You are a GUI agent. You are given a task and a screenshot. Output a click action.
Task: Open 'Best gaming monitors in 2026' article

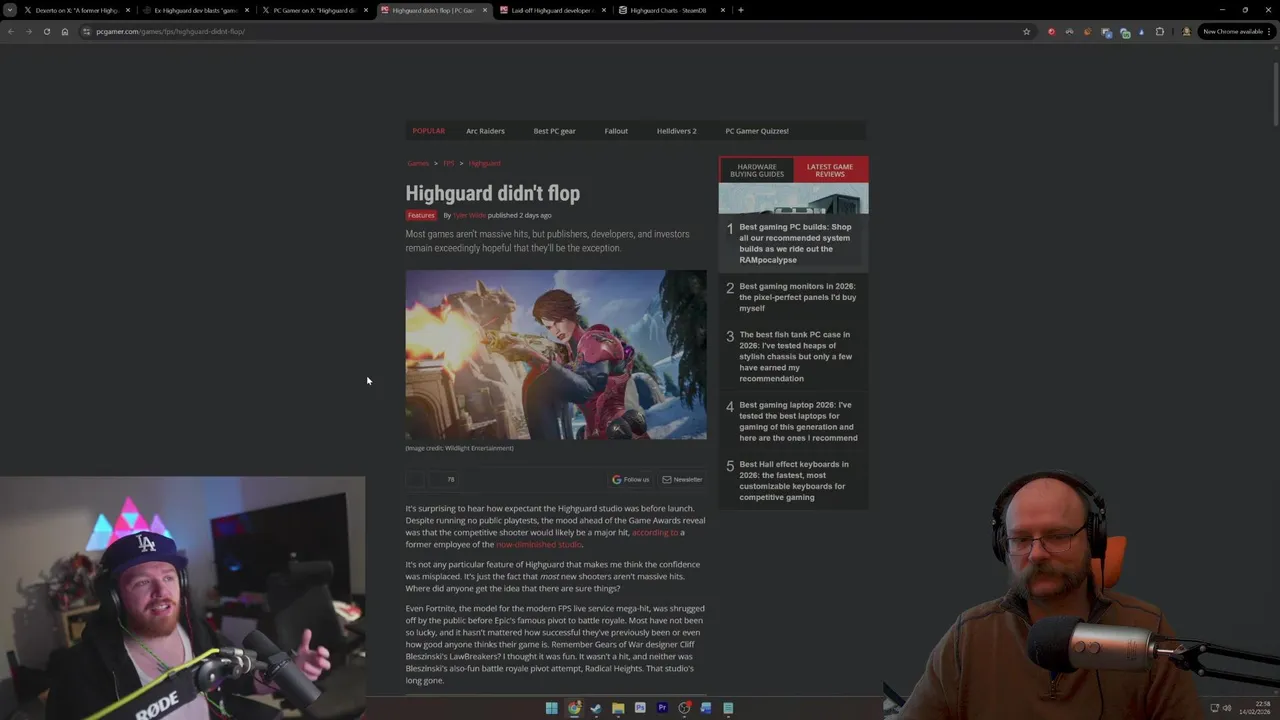[798, 297]
